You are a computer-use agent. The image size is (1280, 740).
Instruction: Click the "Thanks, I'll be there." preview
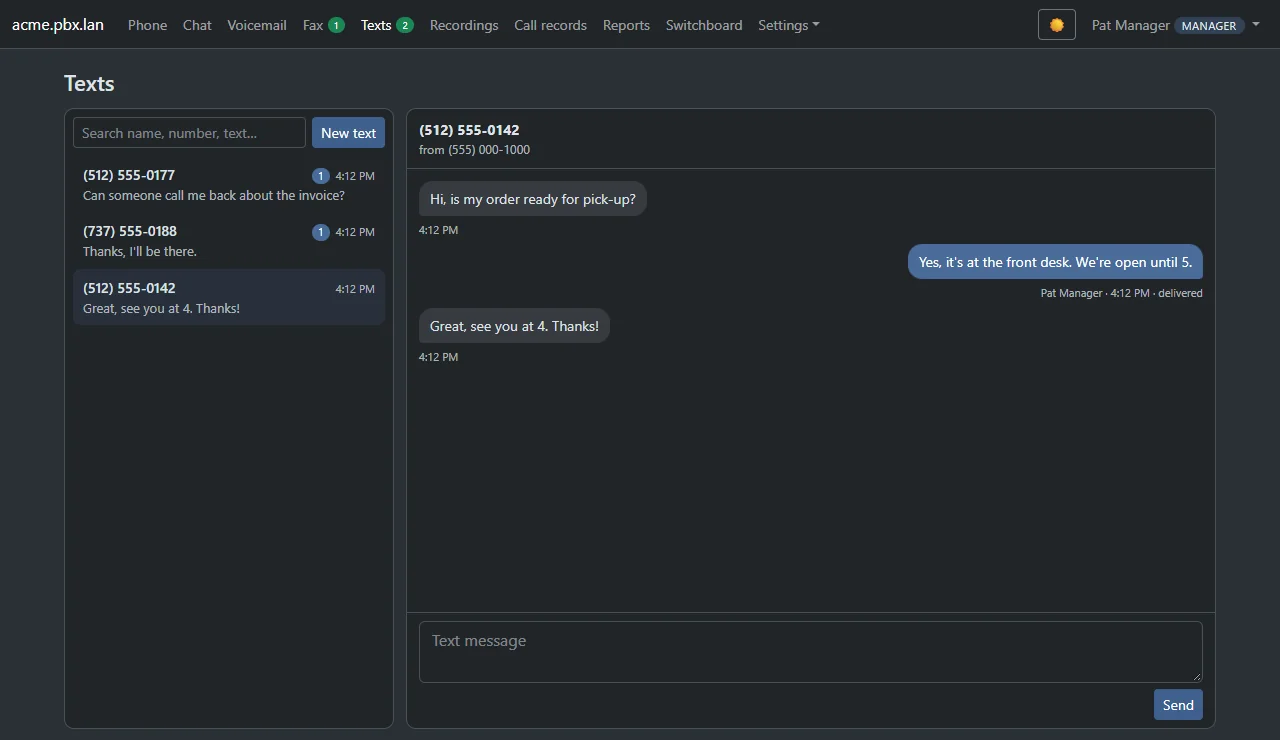(x=140, y=252)
